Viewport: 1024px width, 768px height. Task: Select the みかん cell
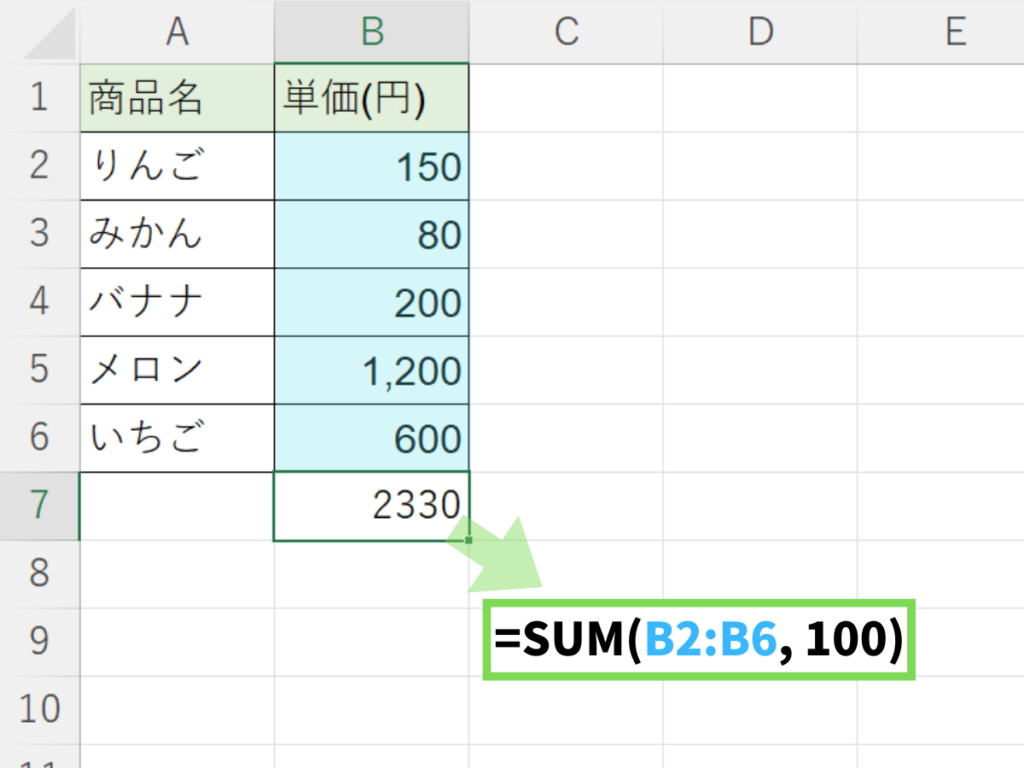coord(177,234)
